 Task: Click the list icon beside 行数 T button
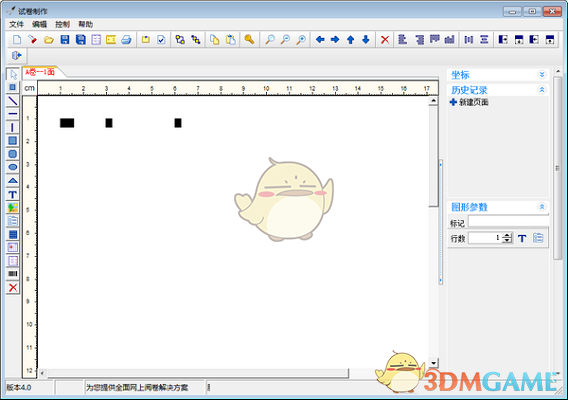point(538,238)
